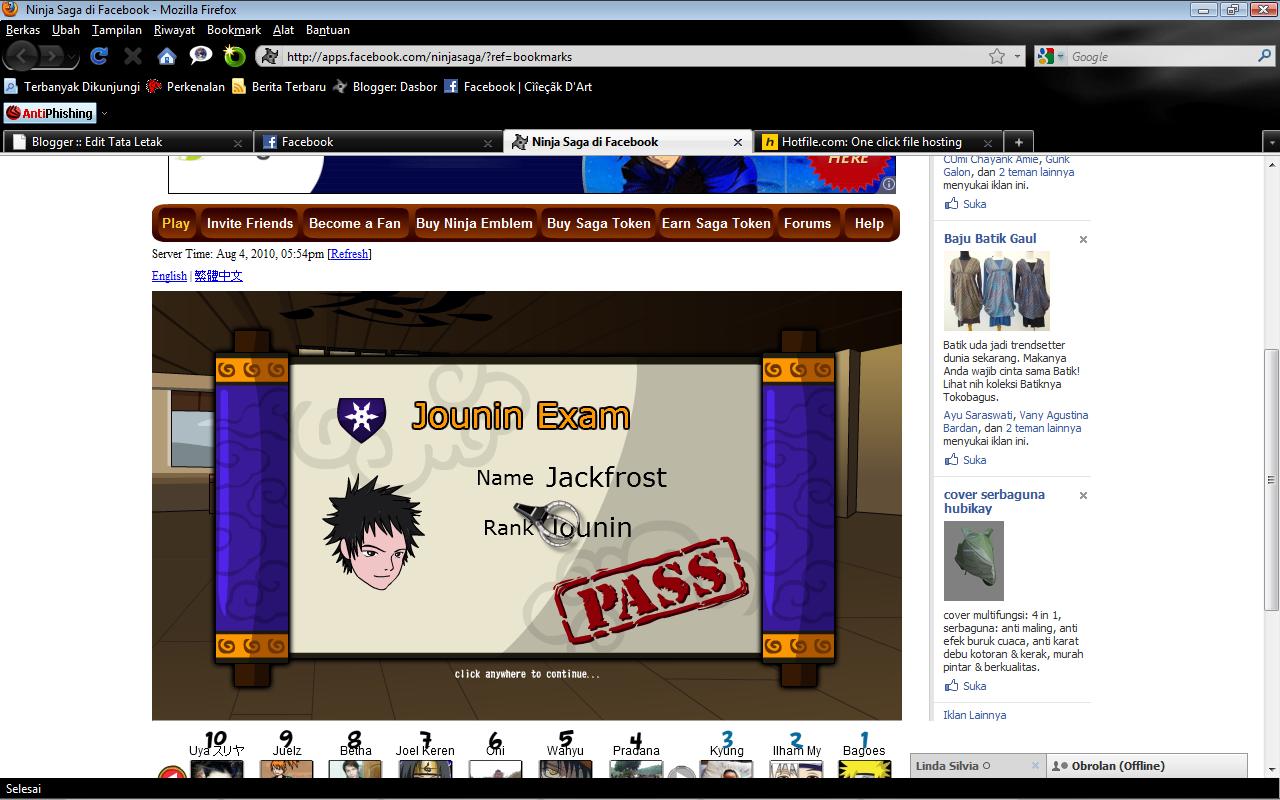The width and height of the screenshot is (1280, 800).
Task: Click the green cover ad thumbnail
Action: [x=973, y=561]
